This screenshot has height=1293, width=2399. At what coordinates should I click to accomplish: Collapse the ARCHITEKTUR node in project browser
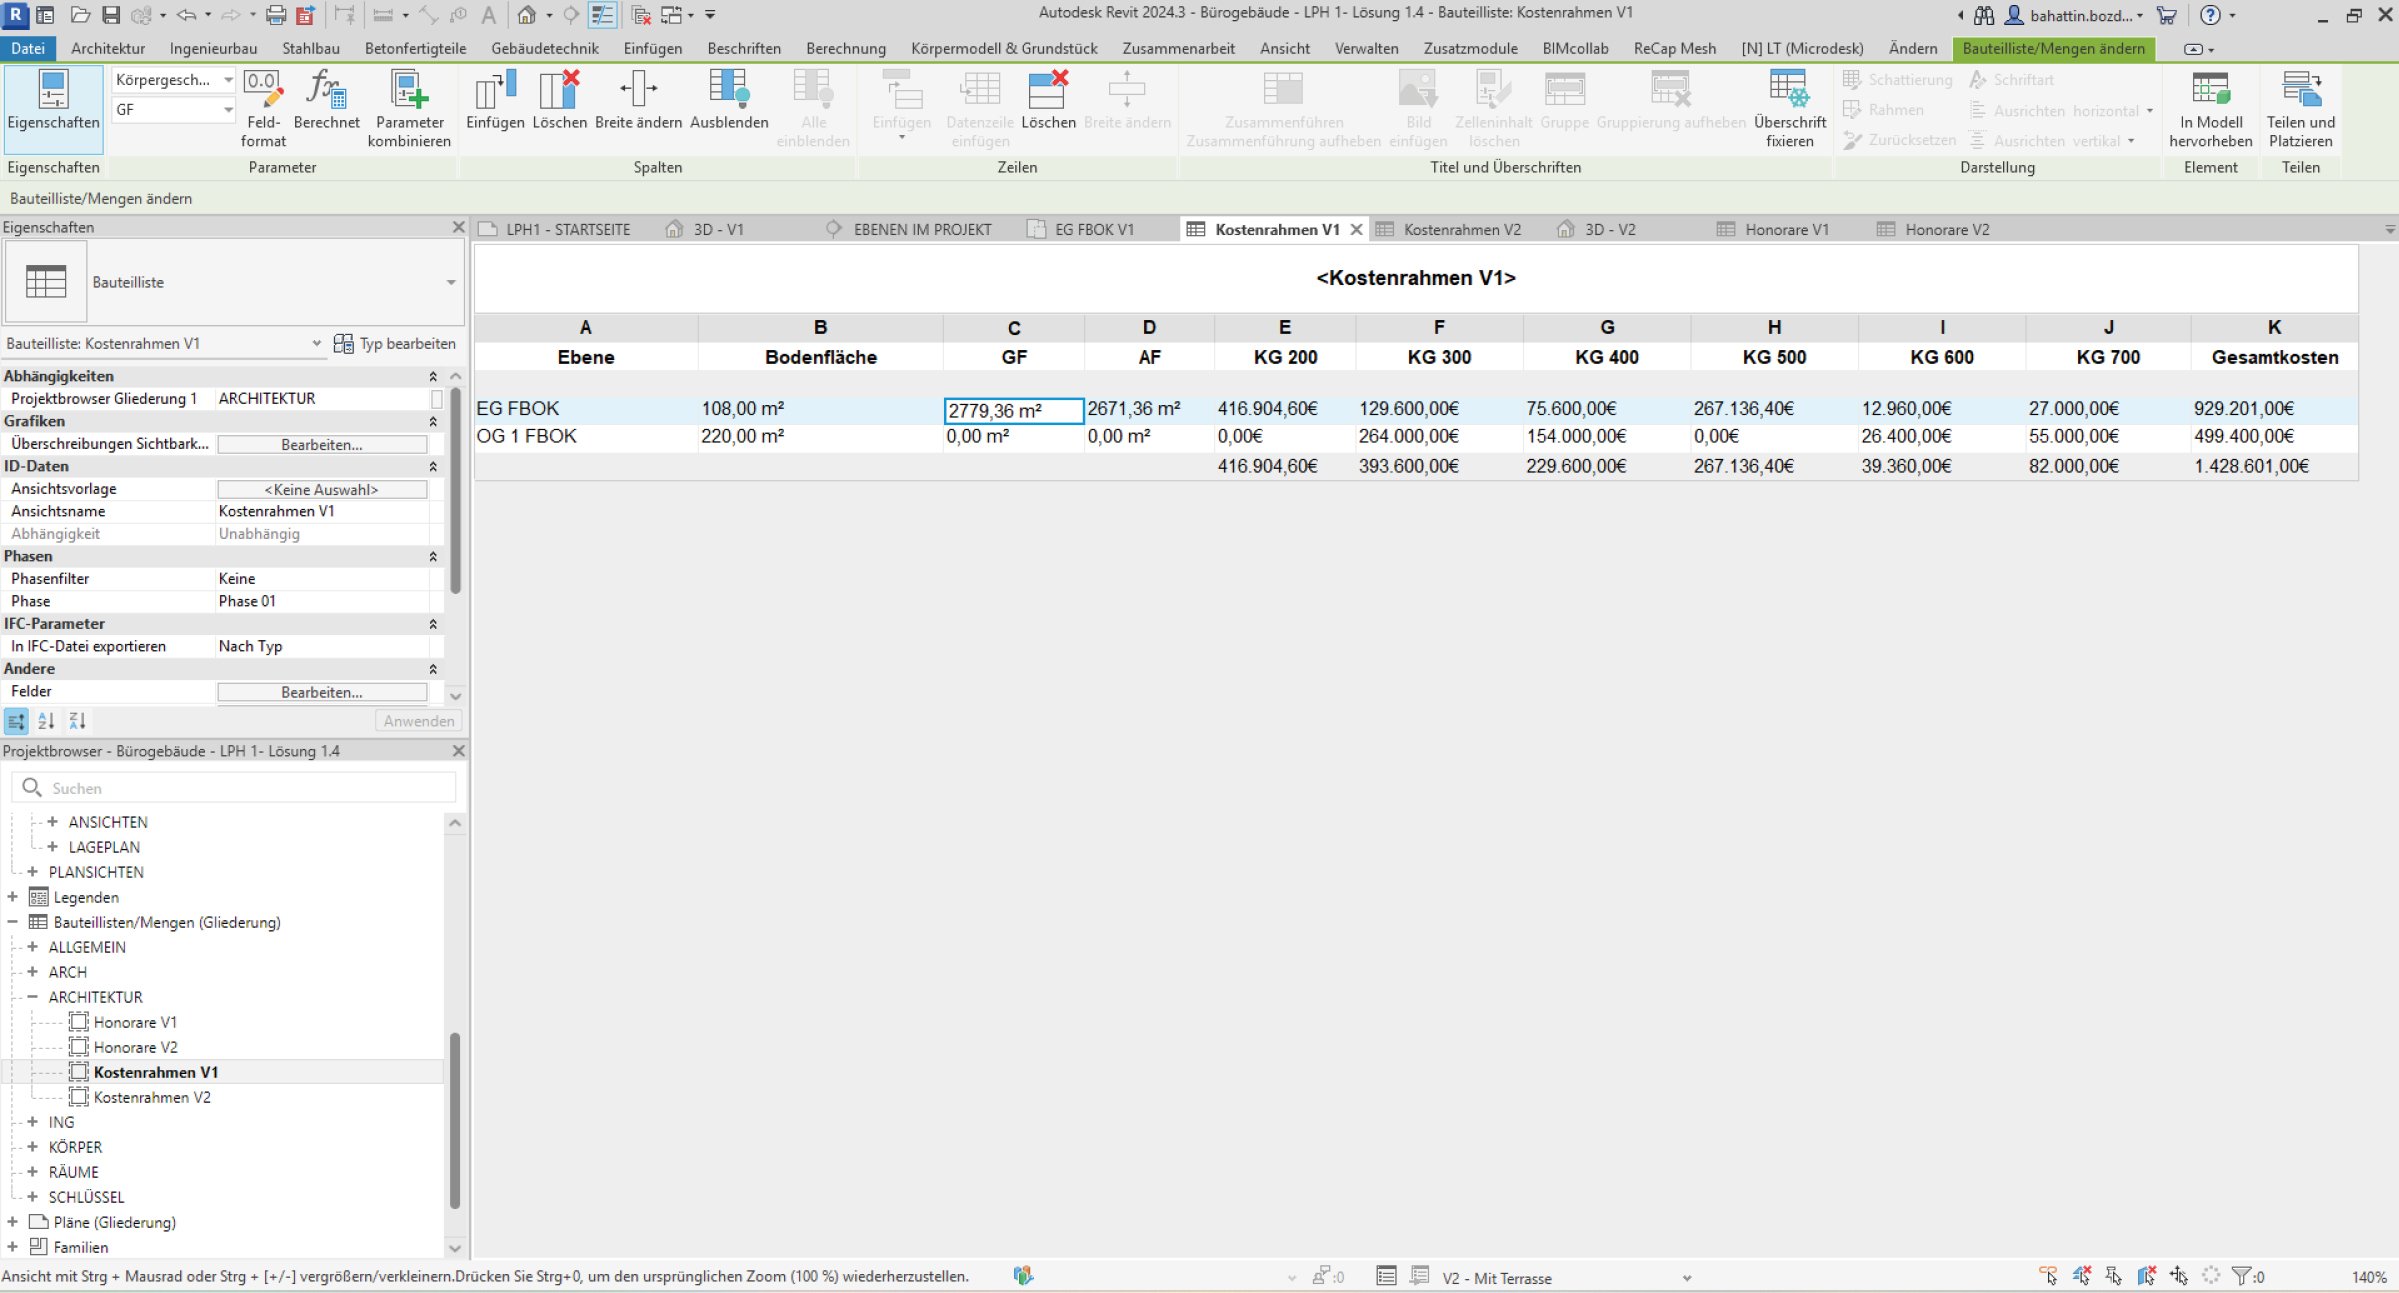click(x=32, y=997)
